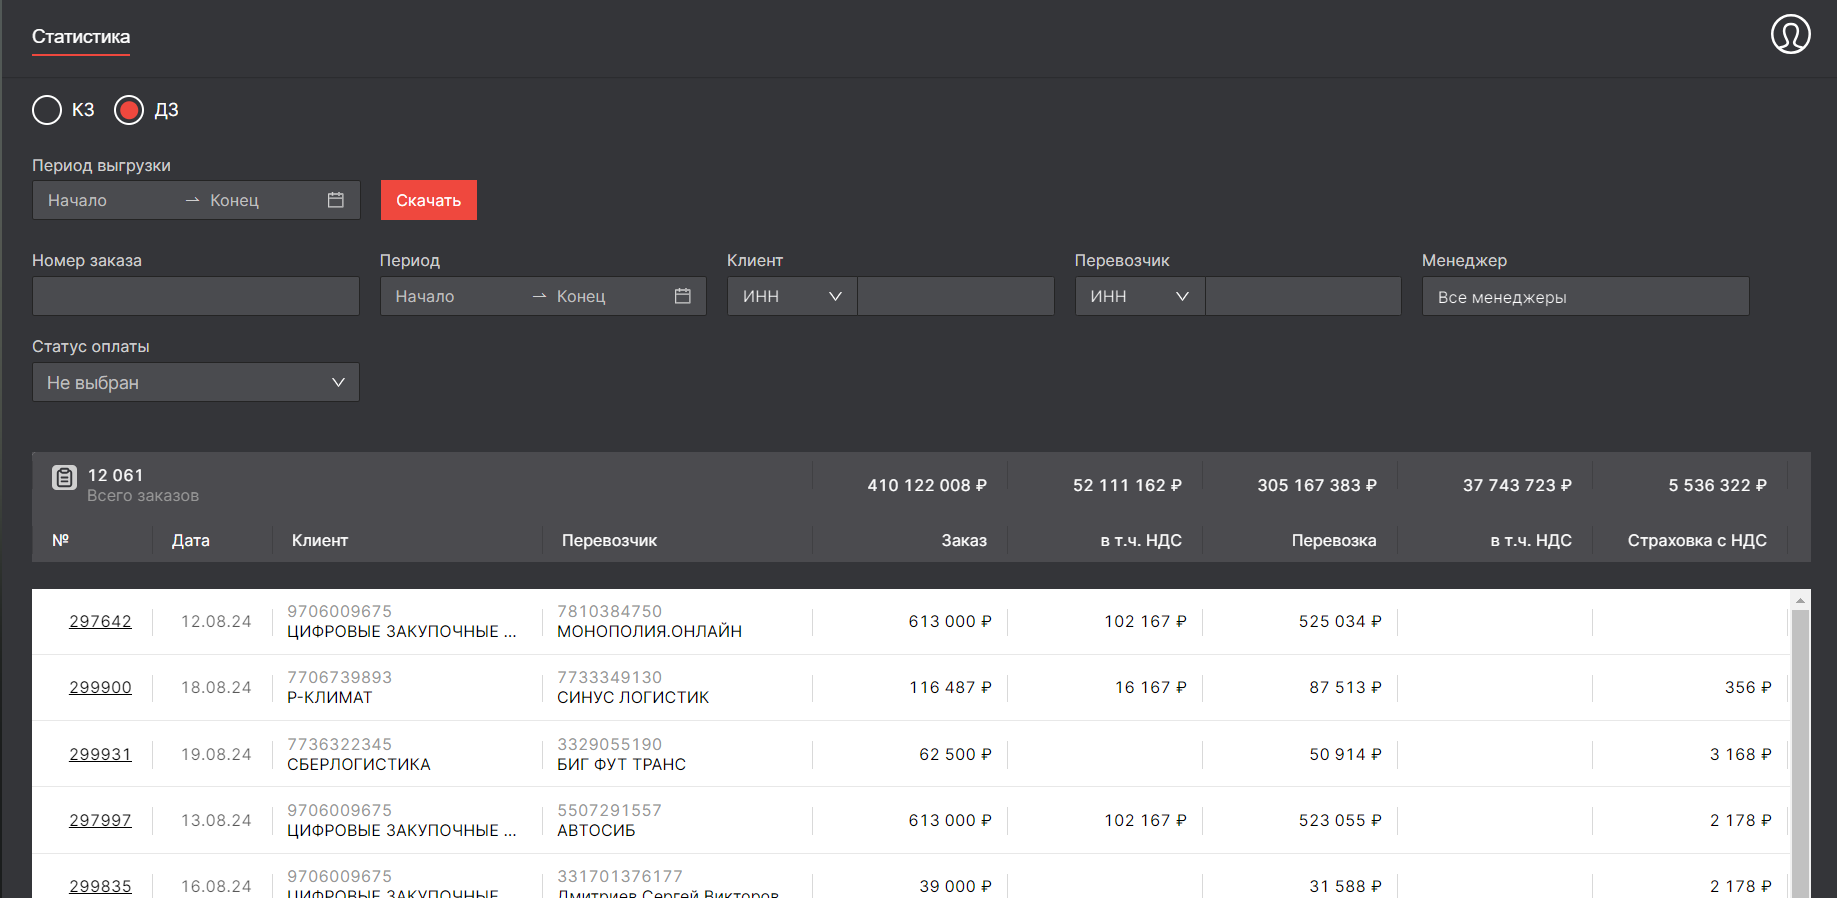Click the Скачать button

click(x=429, y=200)
